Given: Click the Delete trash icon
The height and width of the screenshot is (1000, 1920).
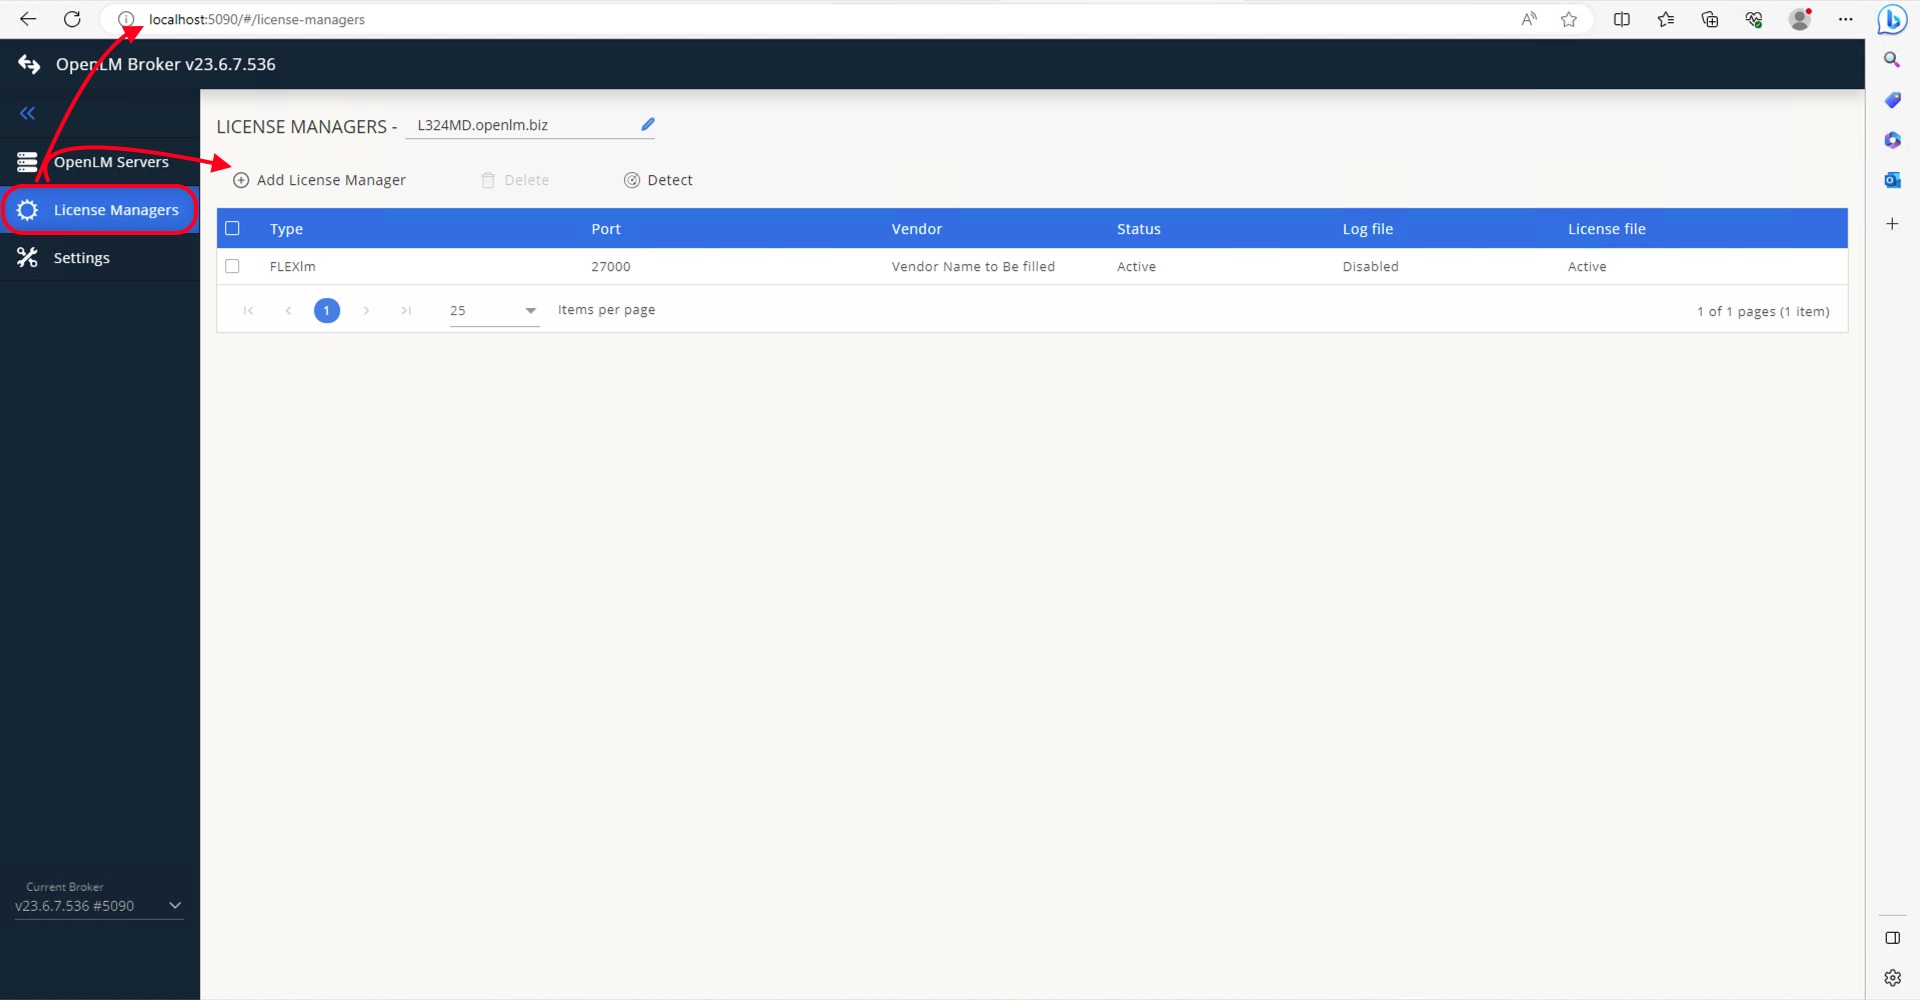Looking at the screenshot, I should pyautogui.click(x=488, y=180).
